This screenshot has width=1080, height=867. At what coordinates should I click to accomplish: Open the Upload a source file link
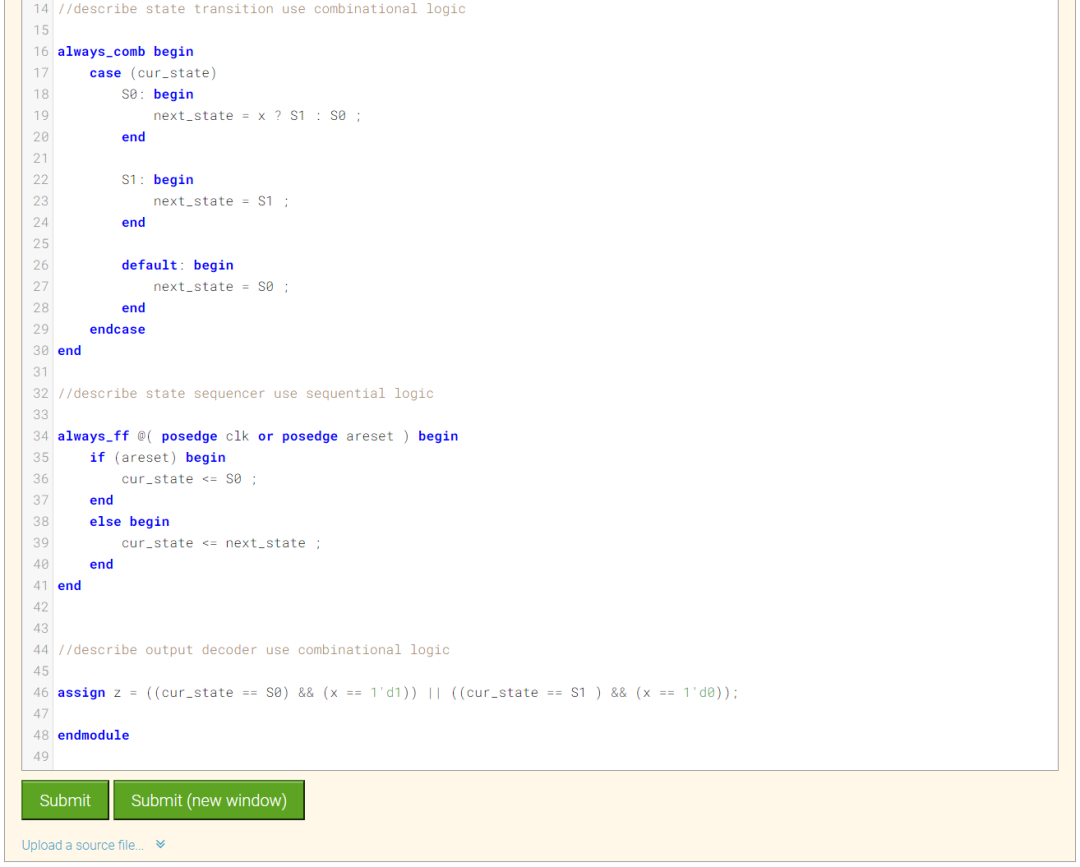click(x=81, y=845)
